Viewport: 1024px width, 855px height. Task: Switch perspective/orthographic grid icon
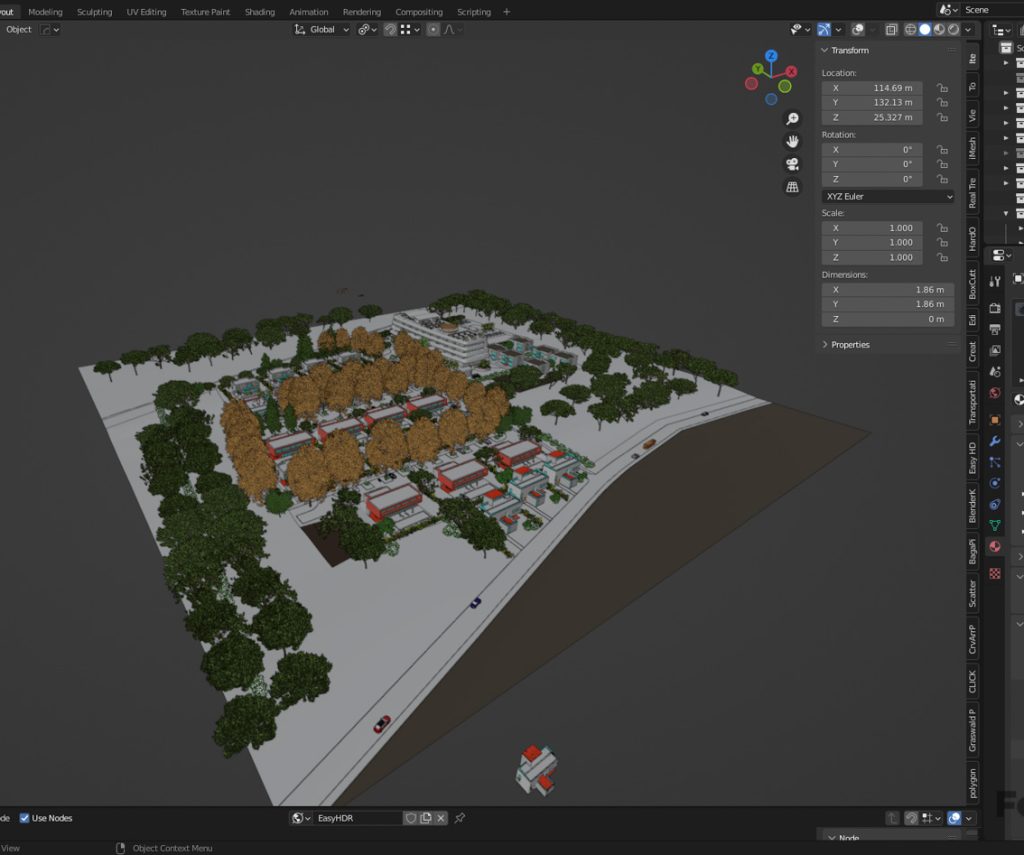[792, 187]
